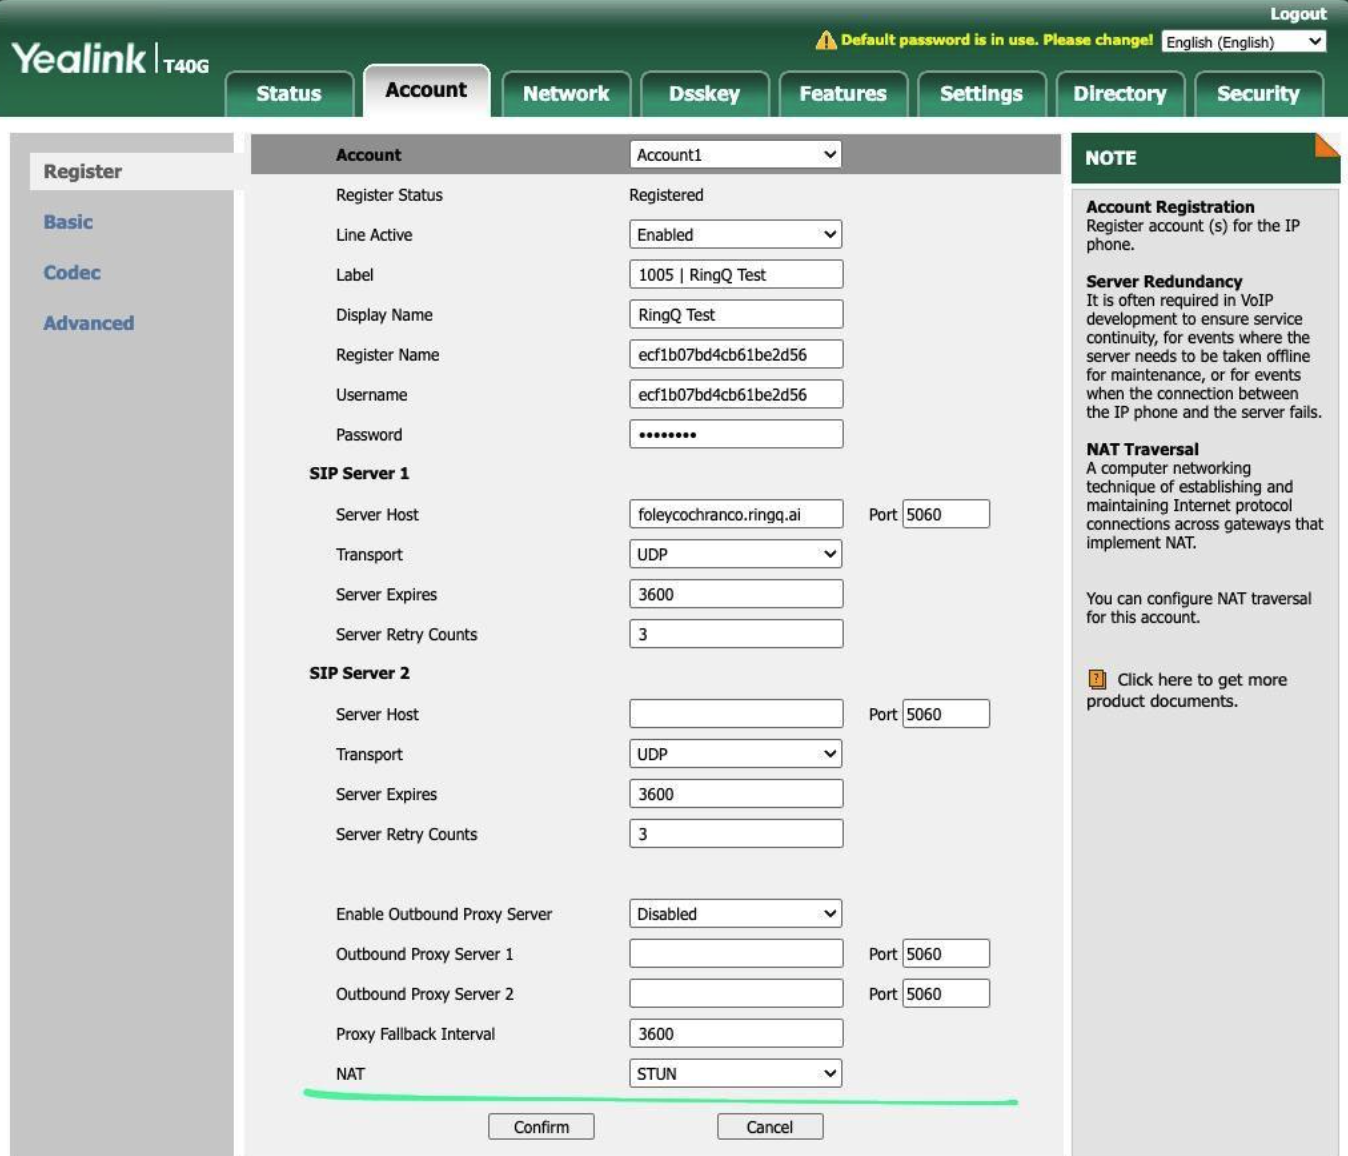Click the SIP Server 1 Server Host field
The height and width of the screenshot is (1156, 1348).
735,514
